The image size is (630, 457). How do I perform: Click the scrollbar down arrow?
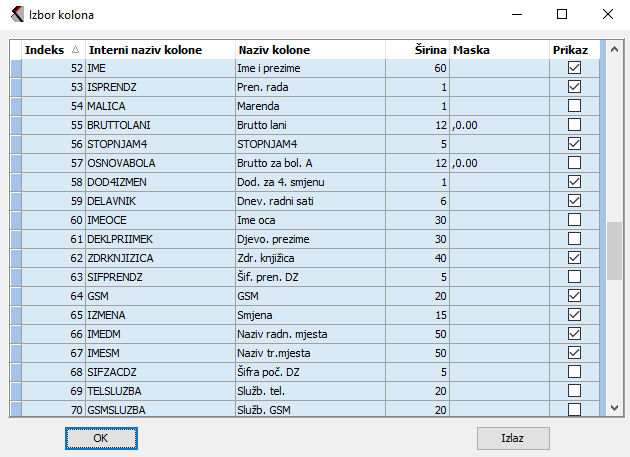coord(615,408)
